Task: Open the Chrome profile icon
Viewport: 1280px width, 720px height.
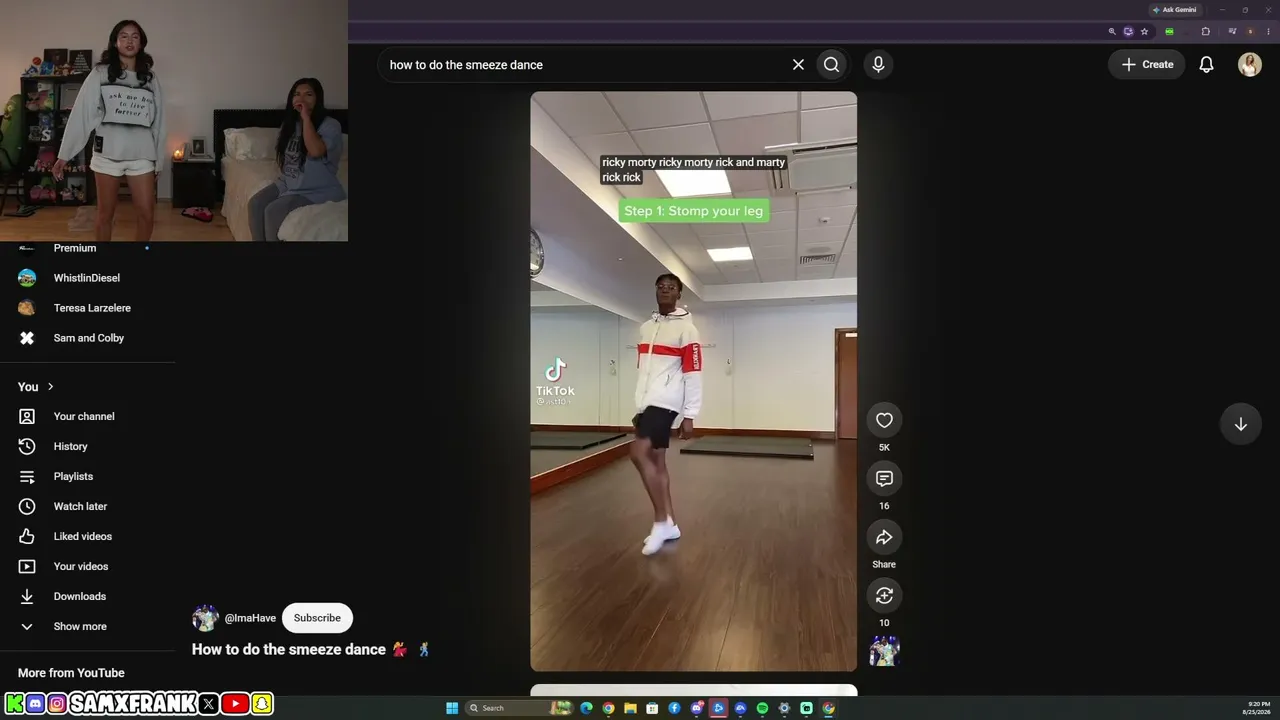Action: point(1249,31)
